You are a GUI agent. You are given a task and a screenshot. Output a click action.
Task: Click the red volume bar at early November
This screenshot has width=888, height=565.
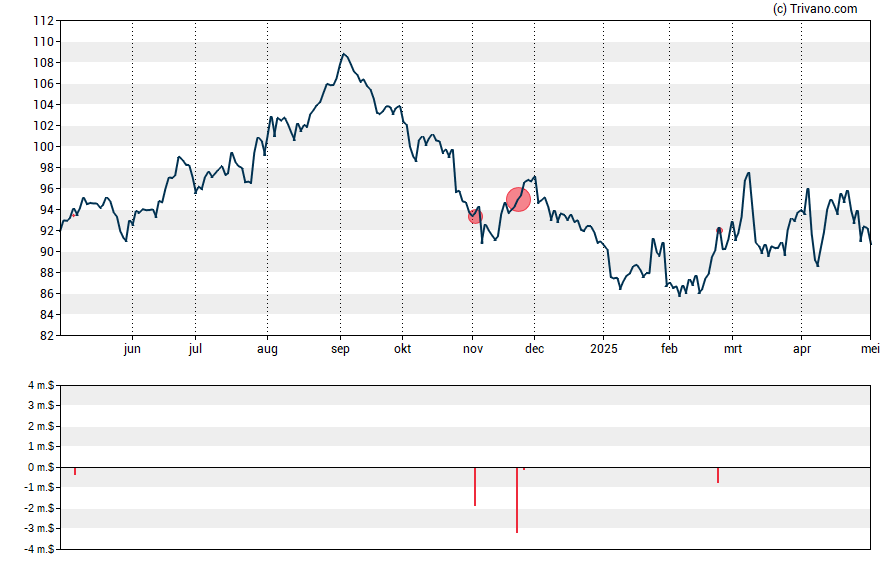[475, 487]
